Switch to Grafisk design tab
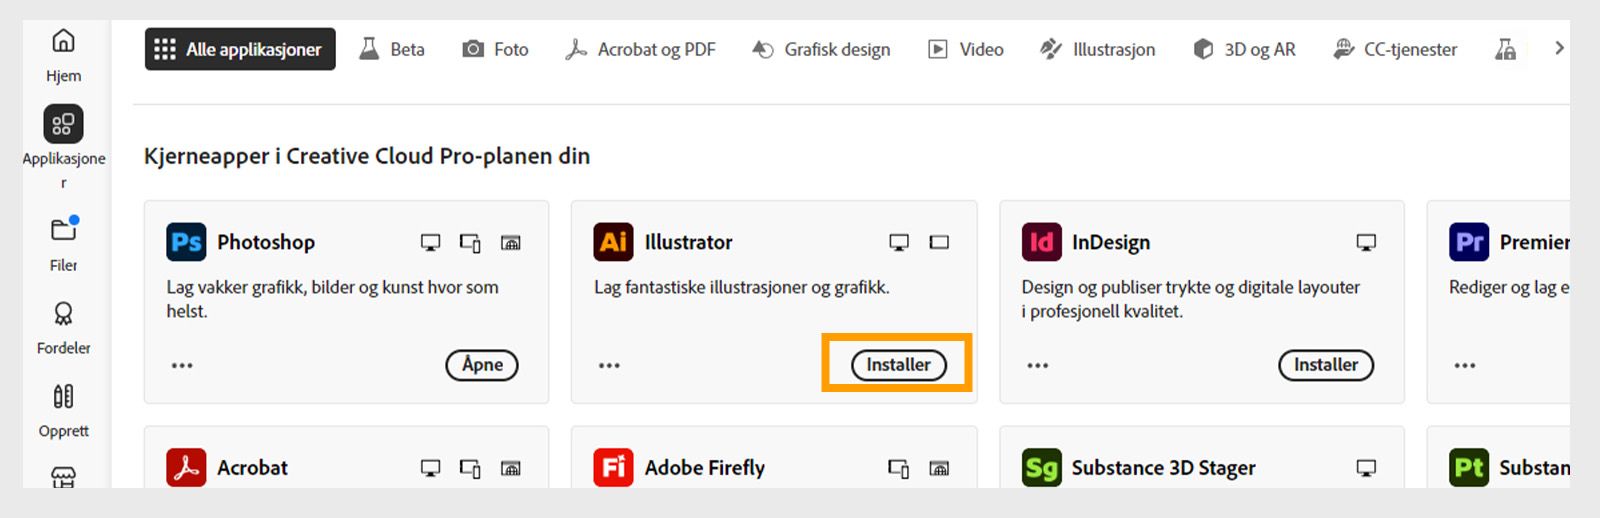 point(821,49)
